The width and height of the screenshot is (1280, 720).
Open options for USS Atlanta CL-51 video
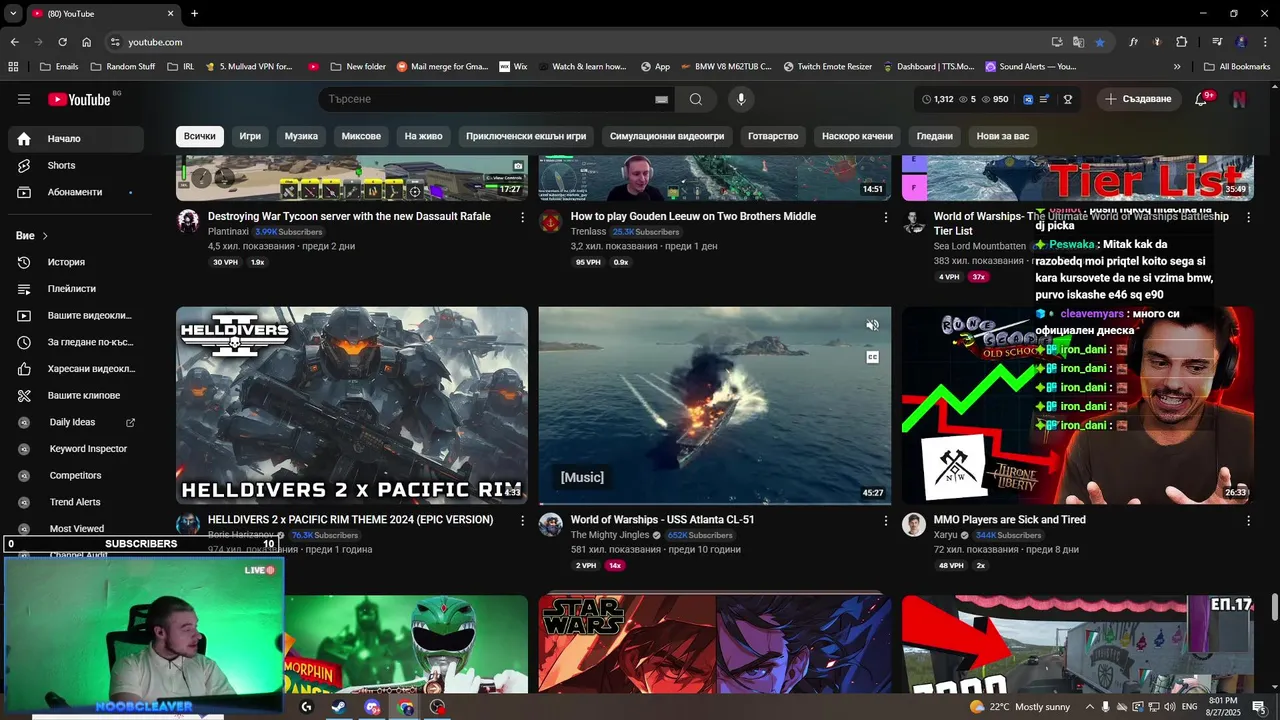tap(885, 521)
